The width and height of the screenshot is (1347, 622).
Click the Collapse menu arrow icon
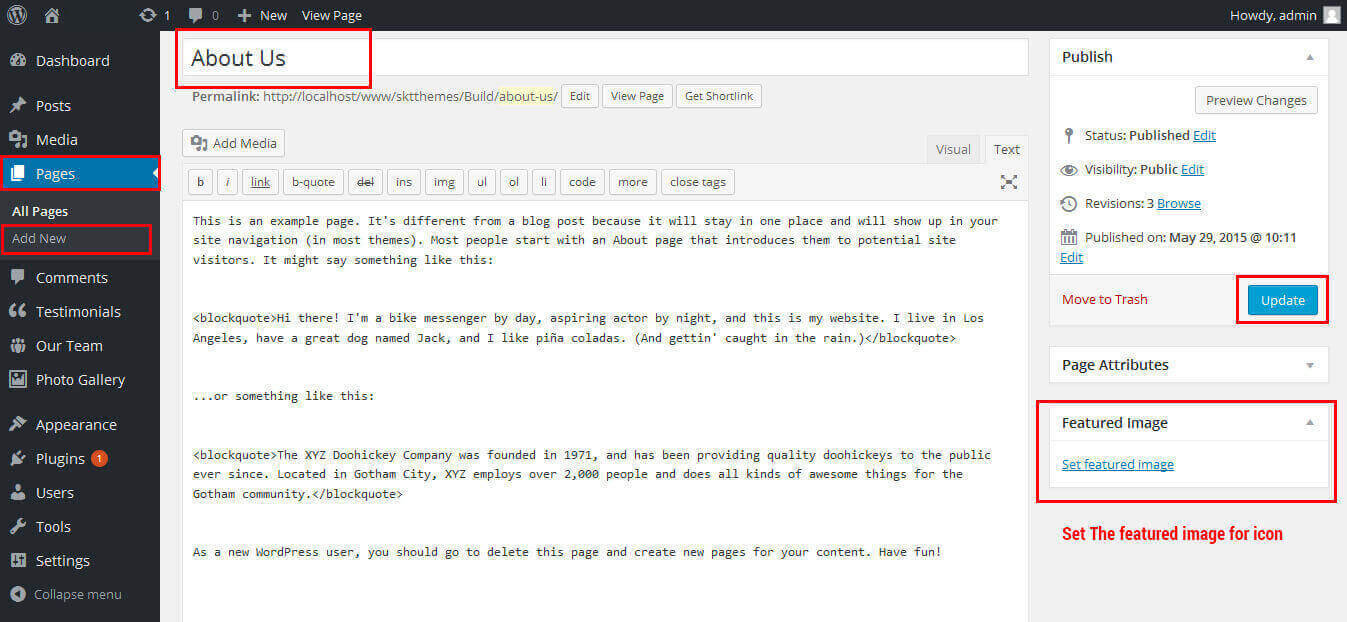coord(18,595)
